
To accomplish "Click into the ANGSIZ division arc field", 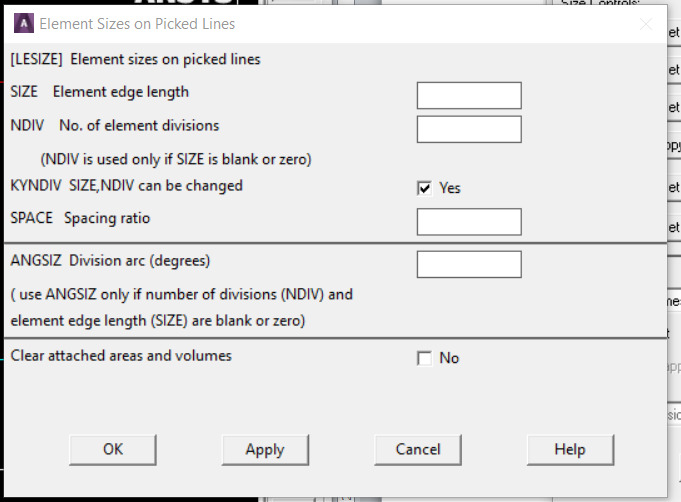I will coord(469,264).
